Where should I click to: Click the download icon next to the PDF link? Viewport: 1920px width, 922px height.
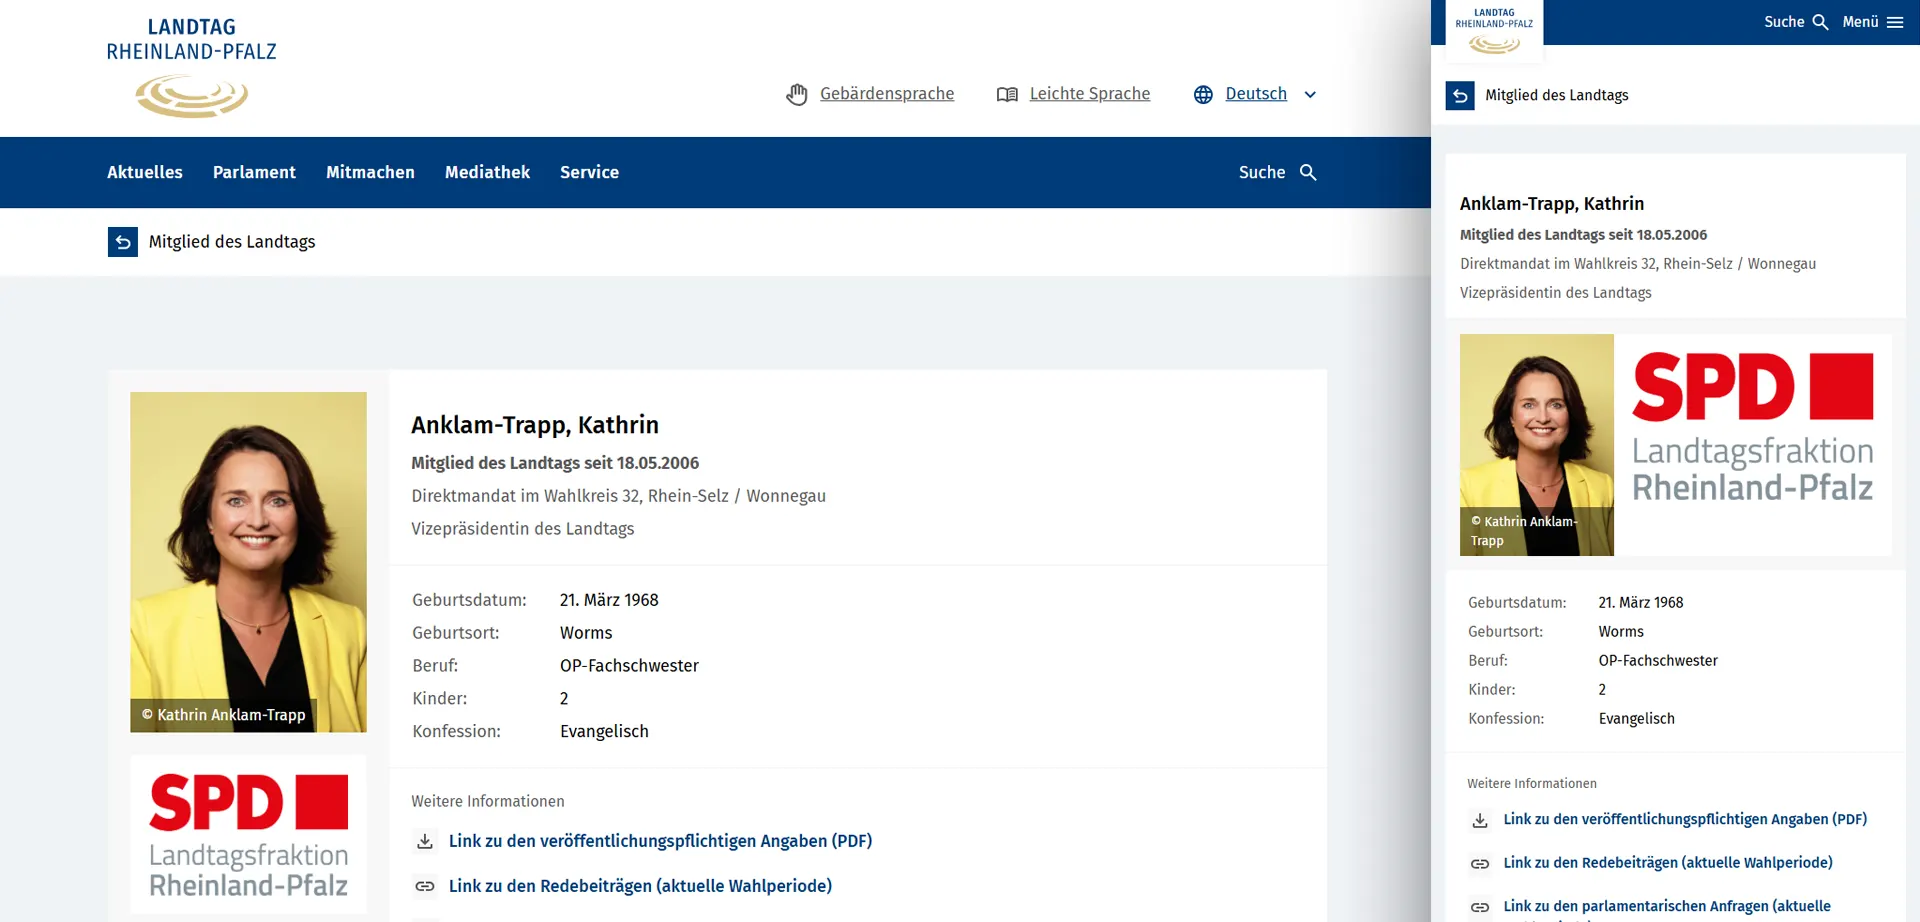click(x=425, y=841)
